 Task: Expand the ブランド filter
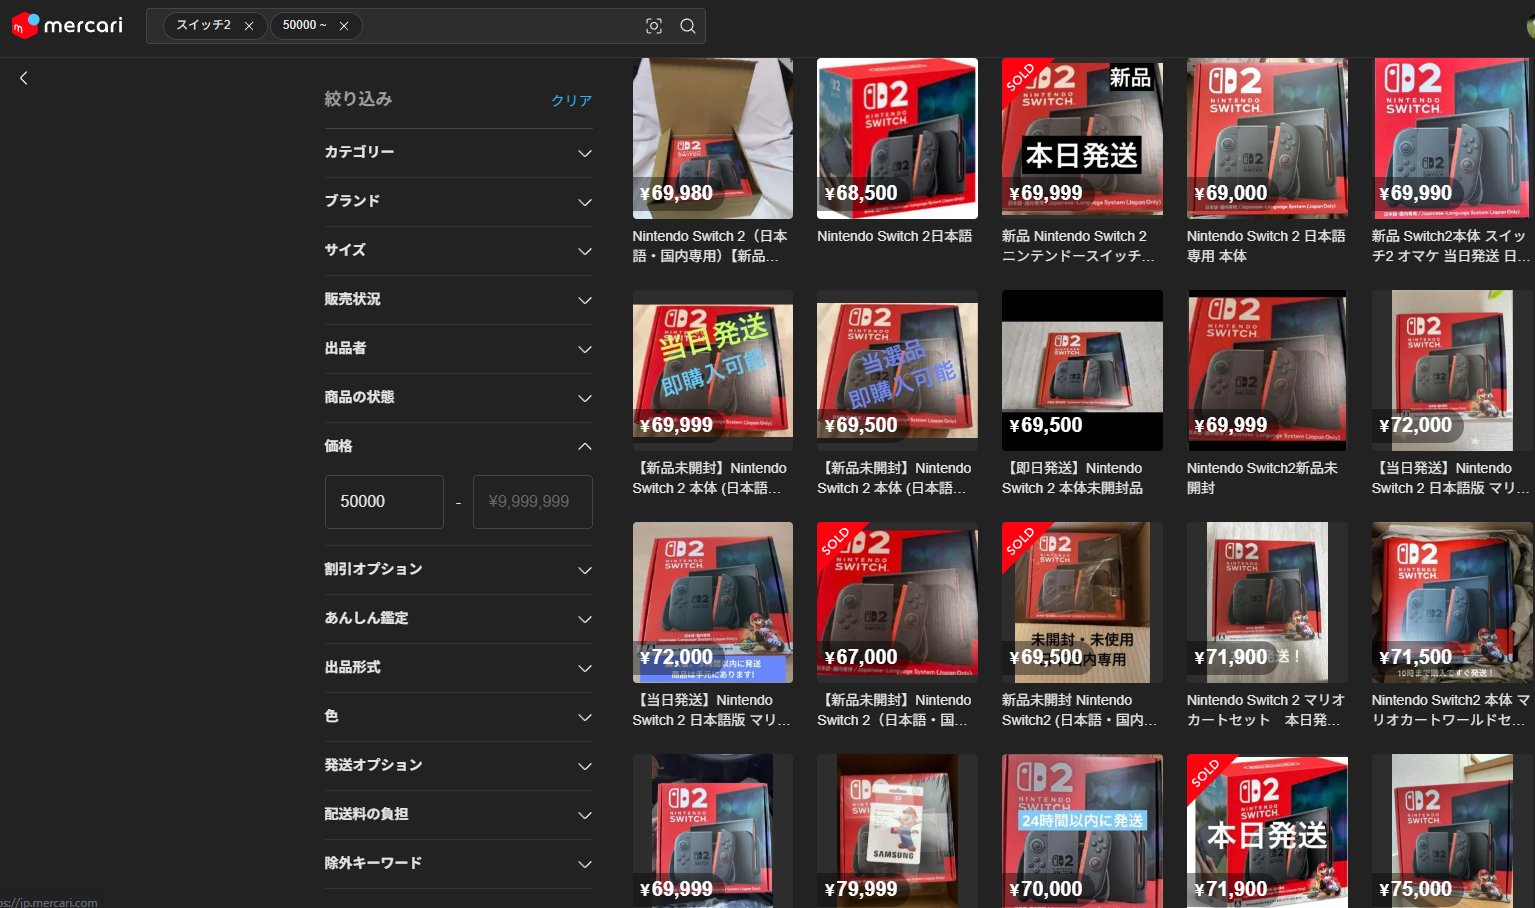click(x=458, y=202)
